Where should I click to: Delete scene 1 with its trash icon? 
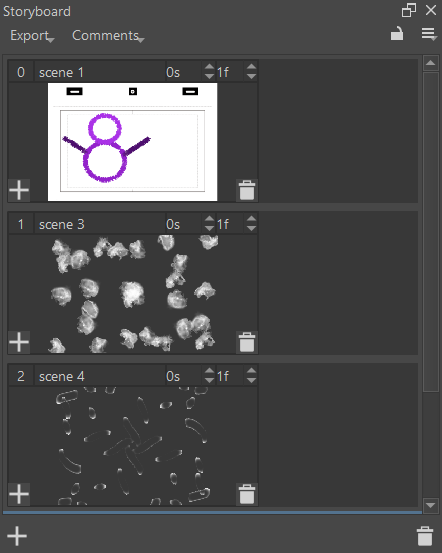click(x=247, y=190)
